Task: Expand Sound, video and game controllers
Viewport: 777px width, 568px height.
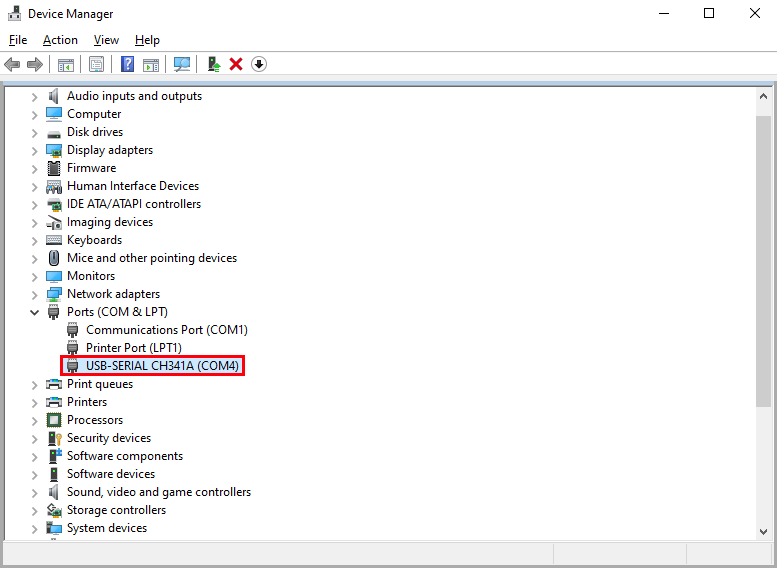Action: coord(34,492)
